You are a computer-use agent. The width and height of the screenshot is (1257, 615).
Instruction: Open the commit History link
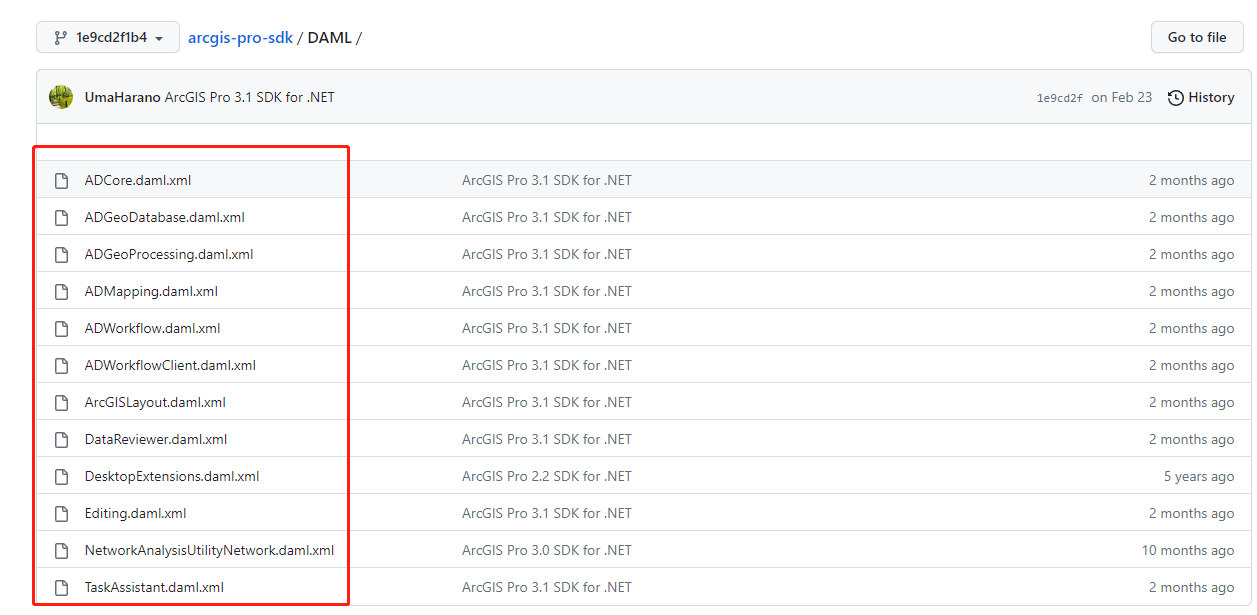point(1210,98)
